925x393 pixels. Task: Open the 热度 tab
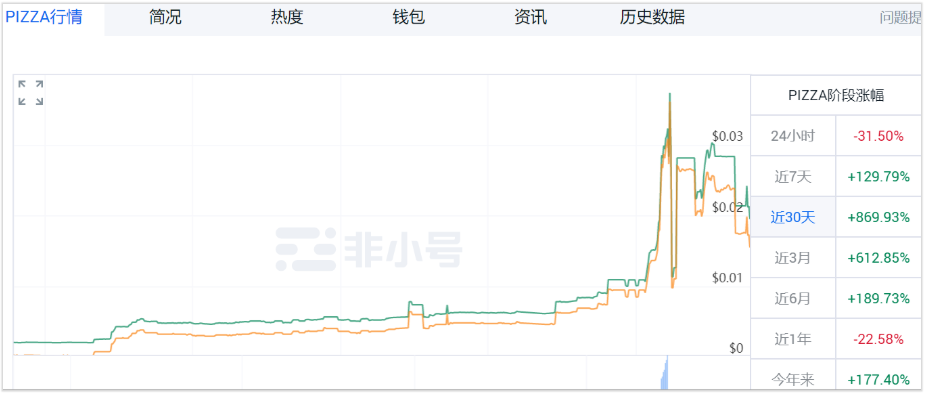287,17
